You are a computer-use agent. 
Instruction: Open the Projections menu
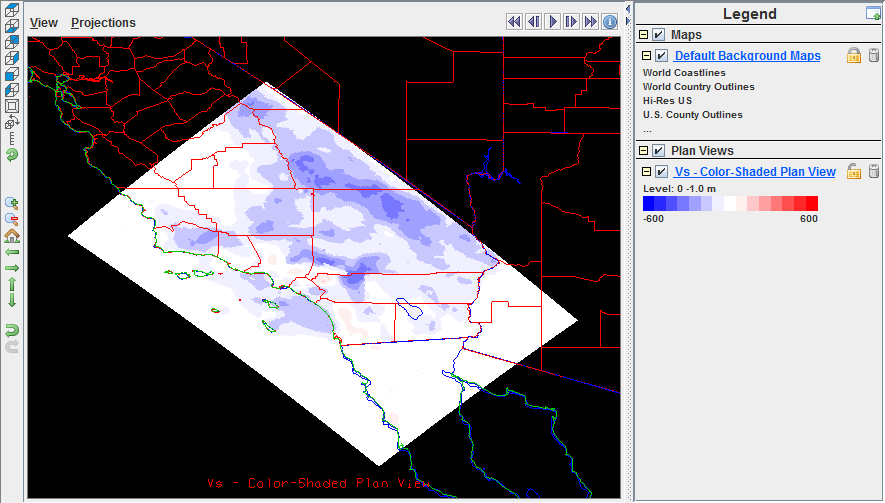103,22
